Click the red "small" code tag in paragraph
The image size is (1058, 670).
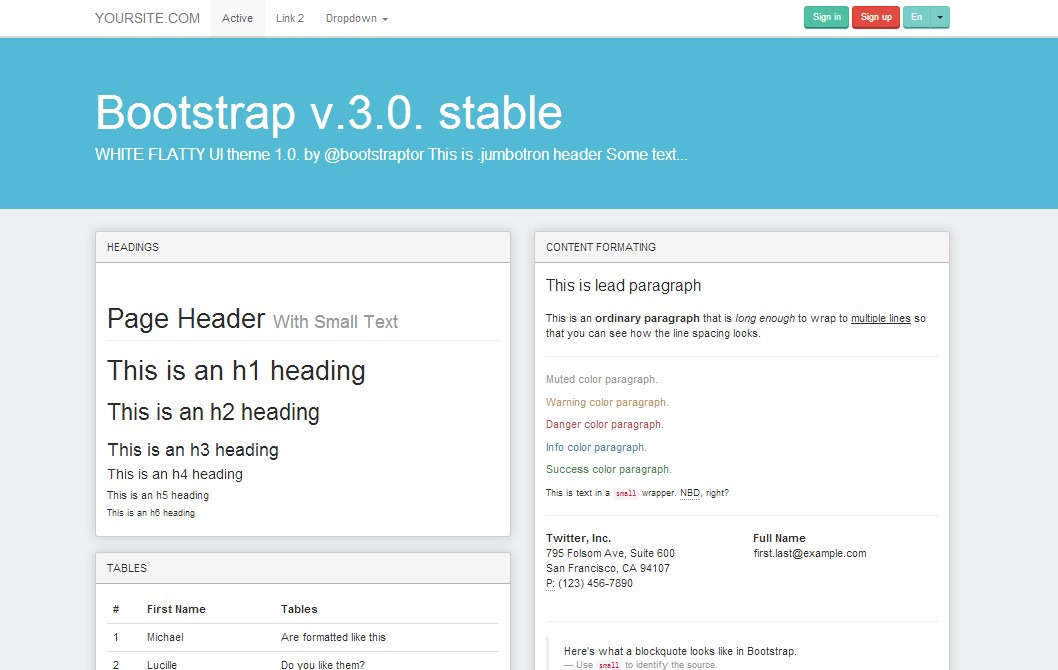(625, 494)
